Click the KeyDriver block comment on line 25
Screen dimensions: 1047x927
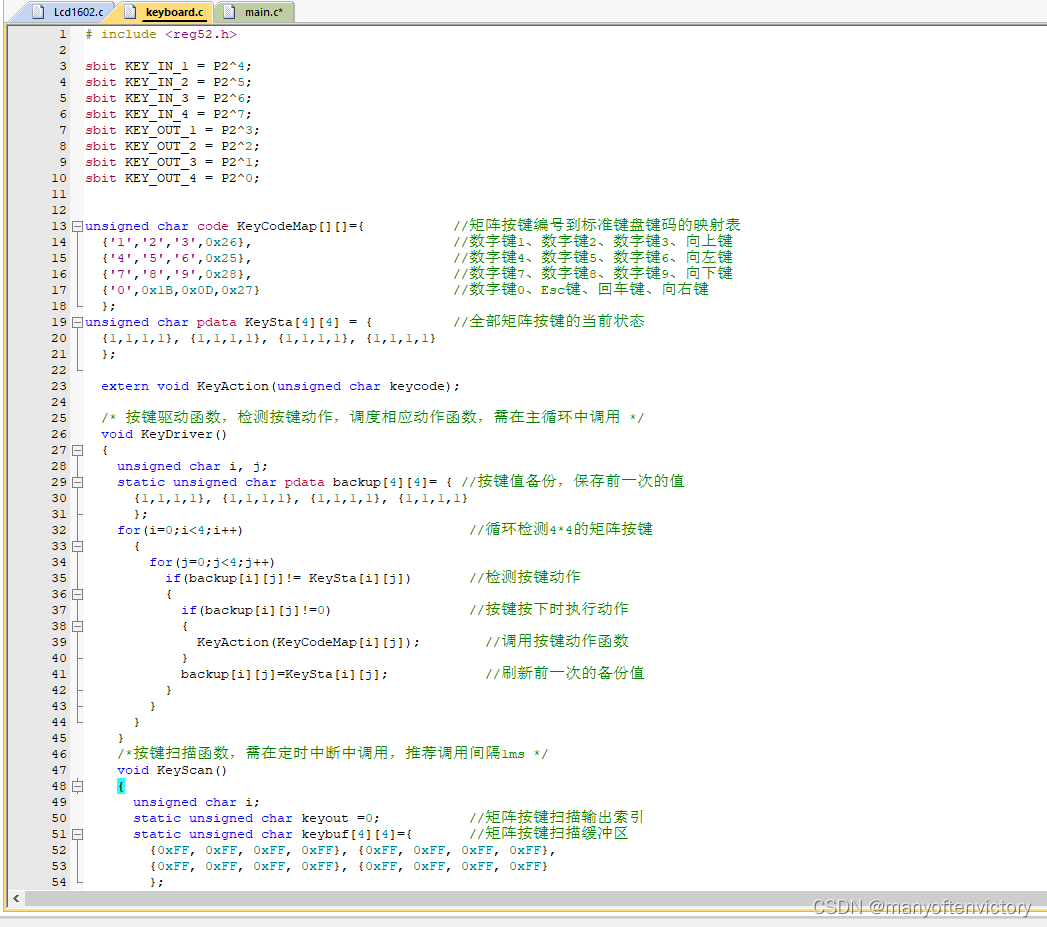point(373,418)
